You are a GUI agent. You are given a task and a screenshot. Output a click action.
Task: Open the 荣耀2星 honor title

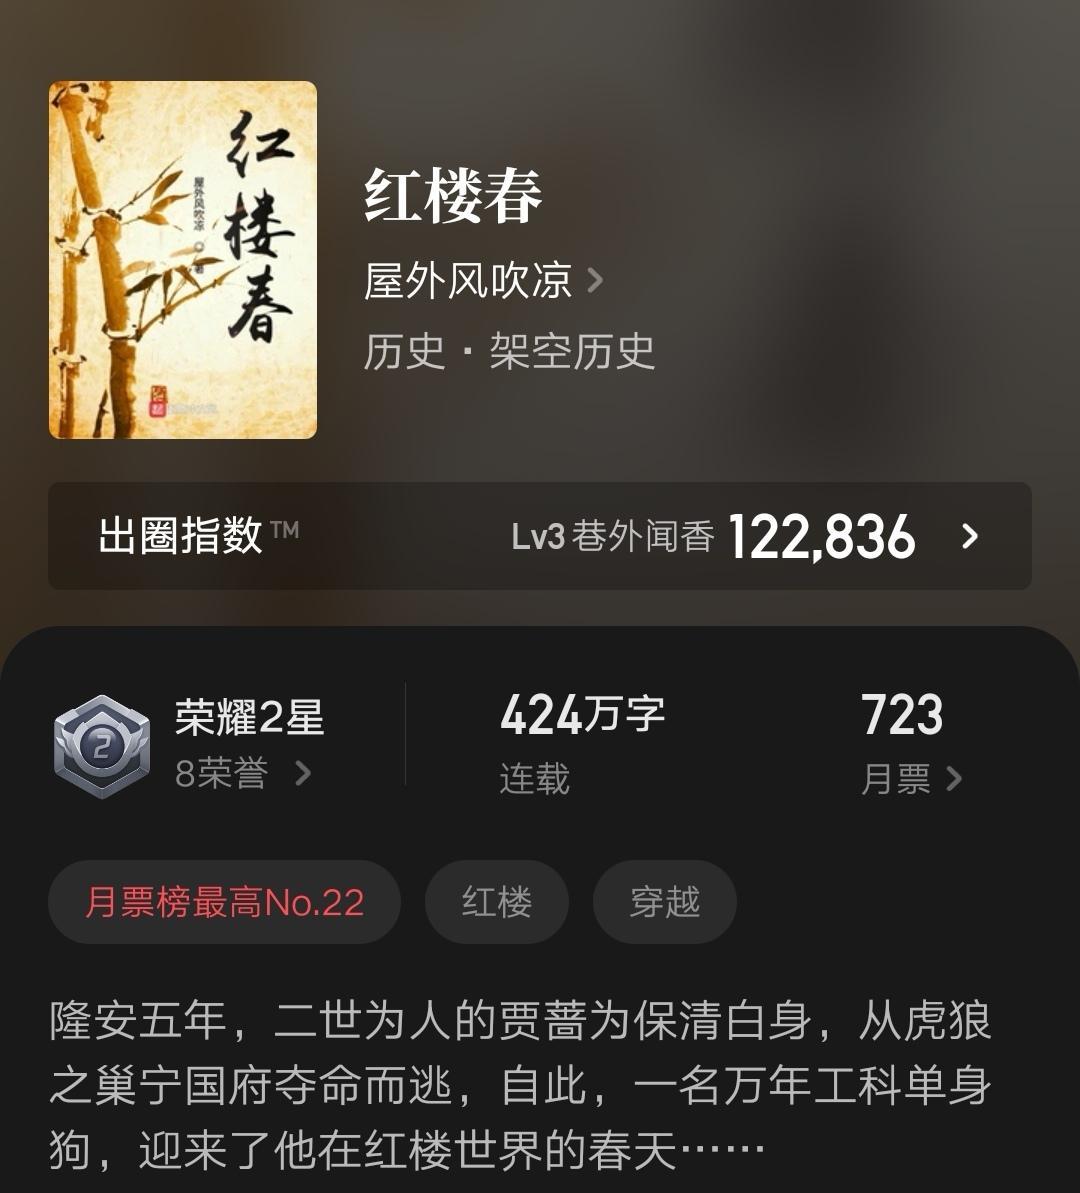pos(250,717)
